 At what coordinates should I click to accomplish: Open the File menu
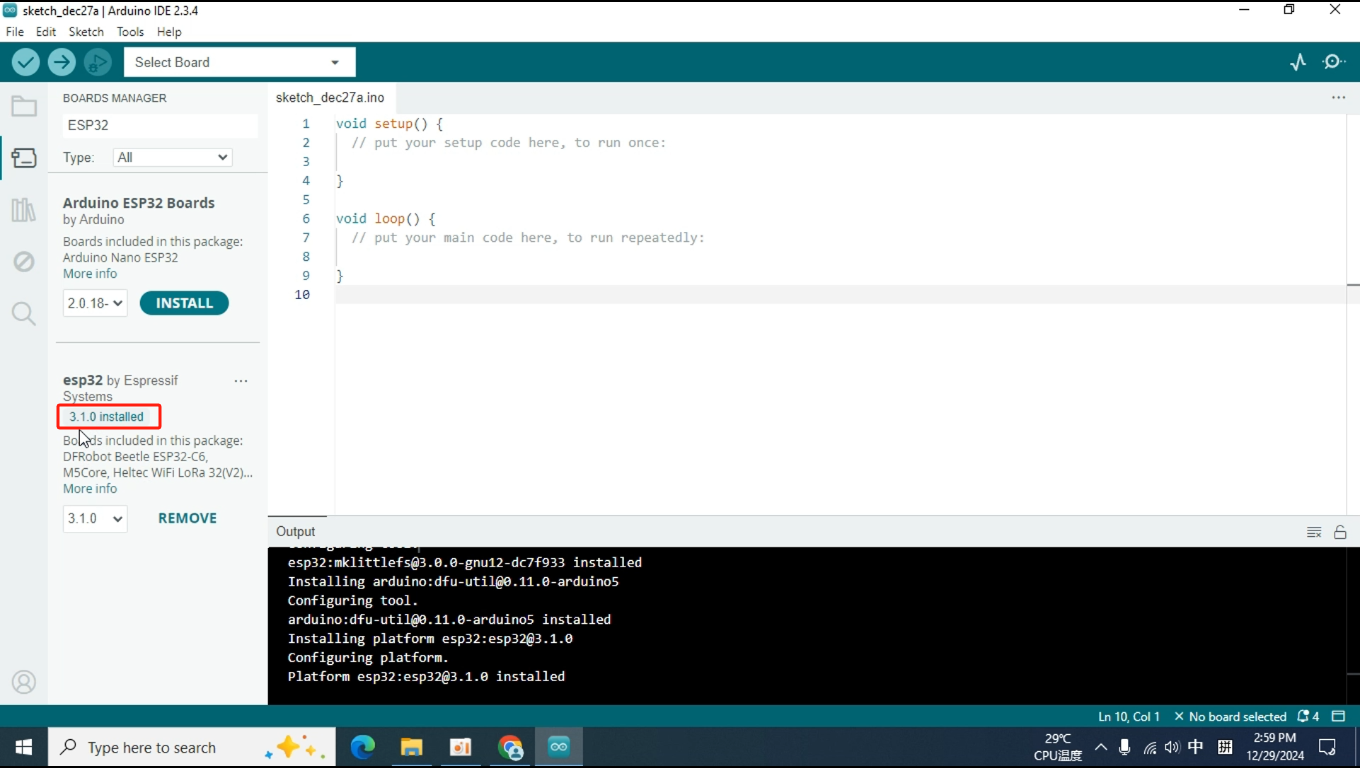15,32
